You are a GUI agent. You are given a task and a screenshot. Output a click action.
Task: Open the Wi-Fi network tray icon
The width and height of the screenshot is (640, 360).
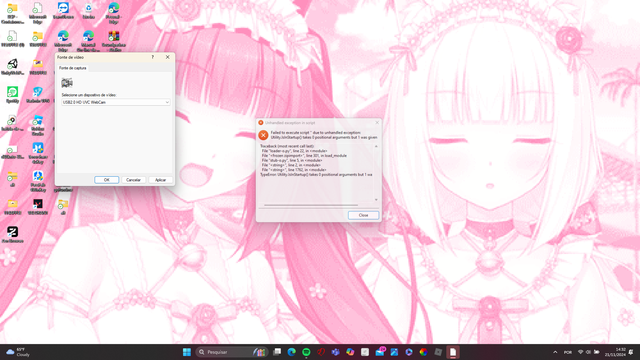[x=580, y=352]
